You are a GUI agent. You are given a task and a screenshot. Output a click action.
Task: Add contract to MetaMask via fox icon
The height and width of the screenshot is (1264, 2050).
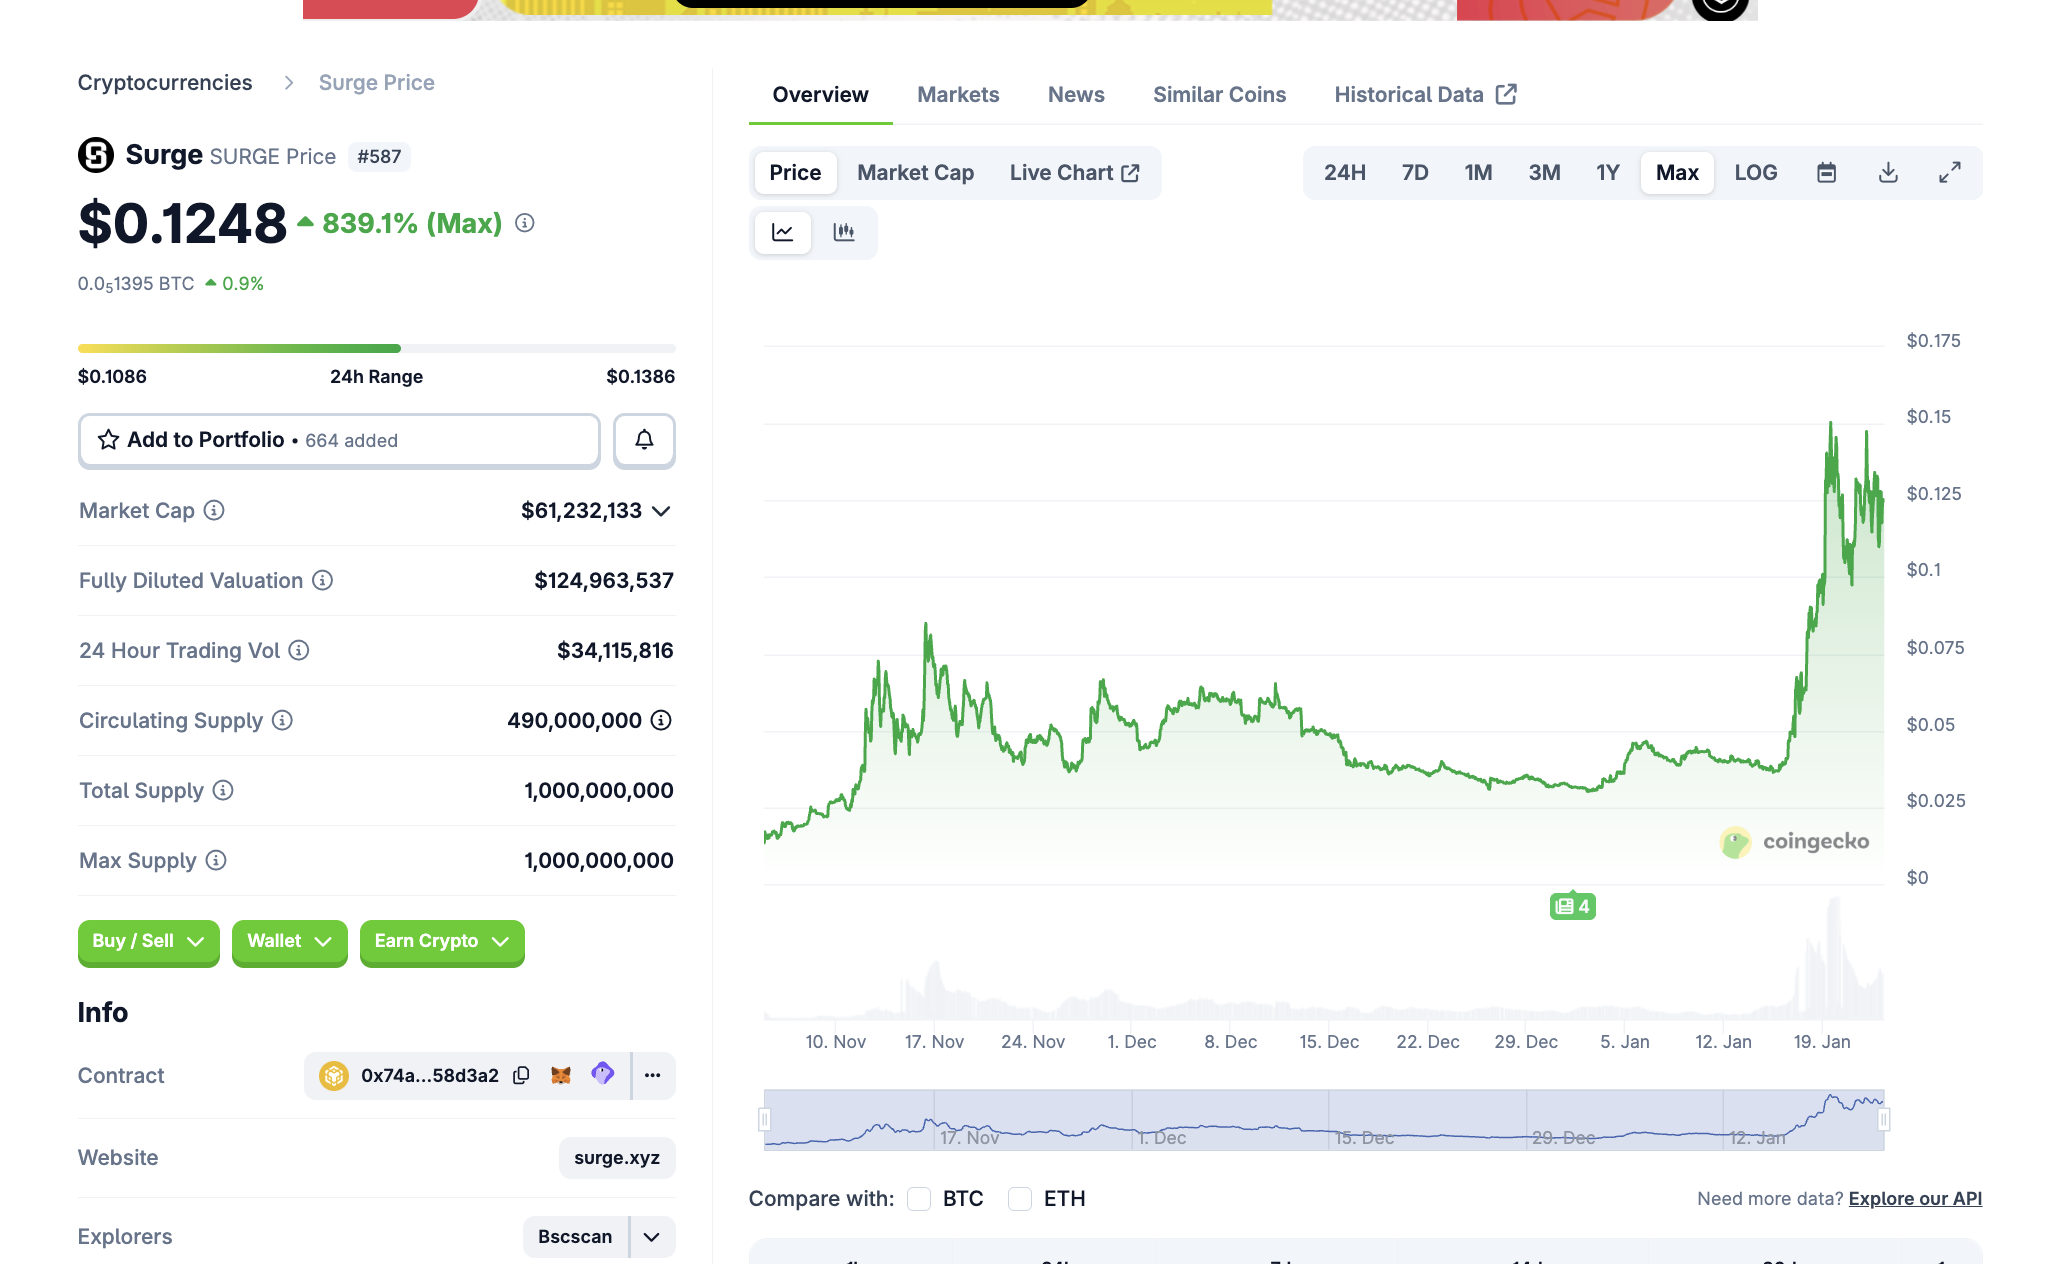561,1075
